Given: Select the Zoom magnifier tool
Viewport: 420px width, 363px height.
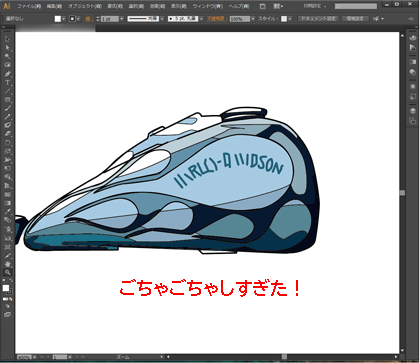Looking at the screenshot, I should (7, 272).
